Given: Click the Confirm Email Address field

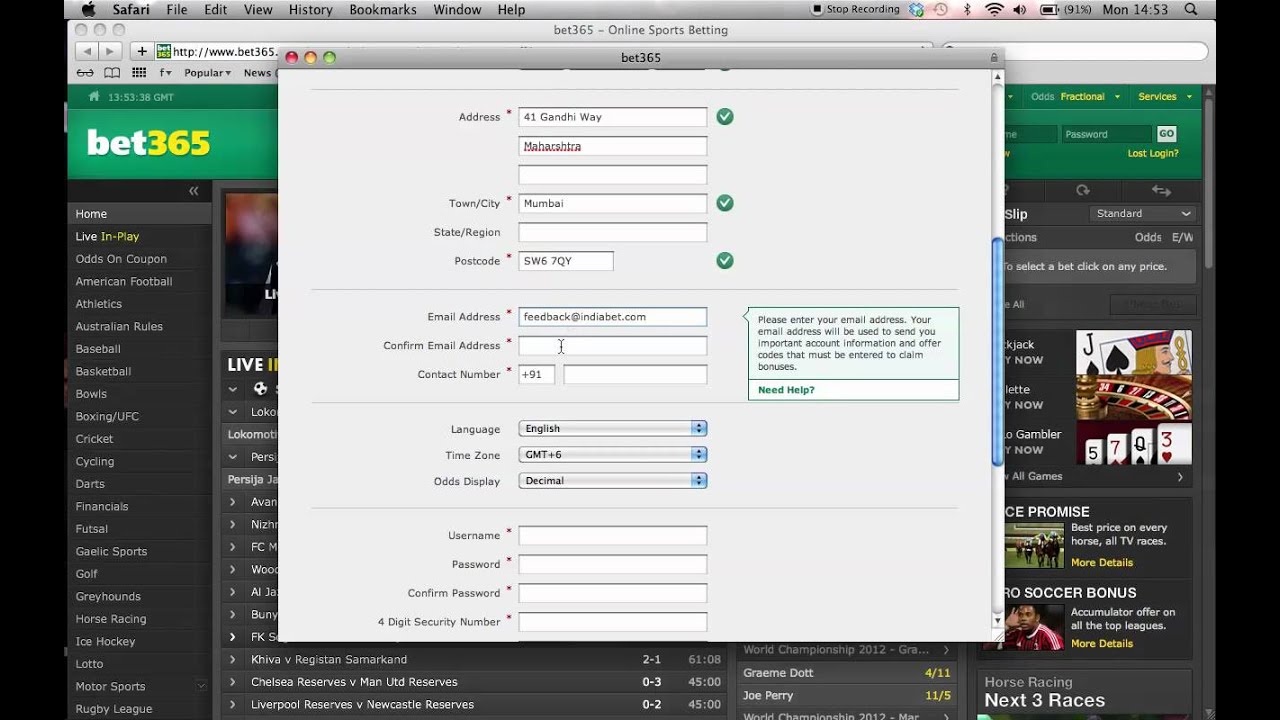Looking at the screenshot, I should (612, 346).
